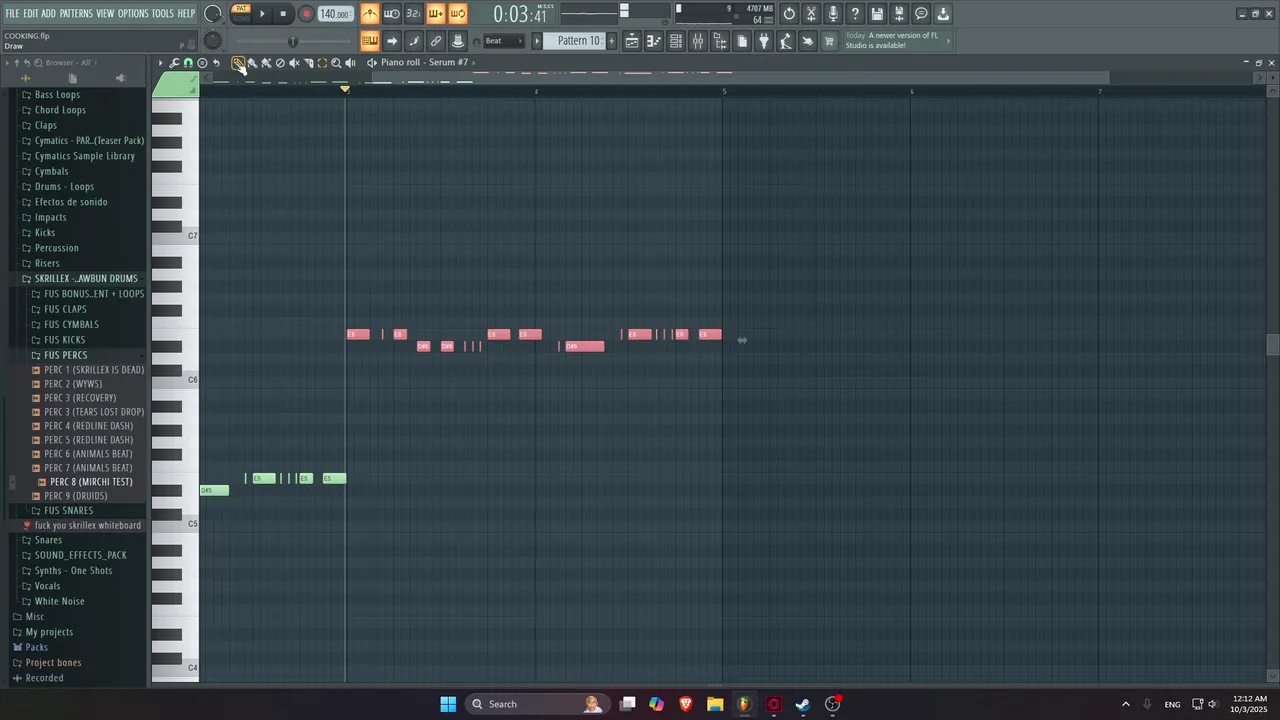Toggle wait for input before recording
The width and height of the screenshot is (1280, 720).
tap(392, 14)
